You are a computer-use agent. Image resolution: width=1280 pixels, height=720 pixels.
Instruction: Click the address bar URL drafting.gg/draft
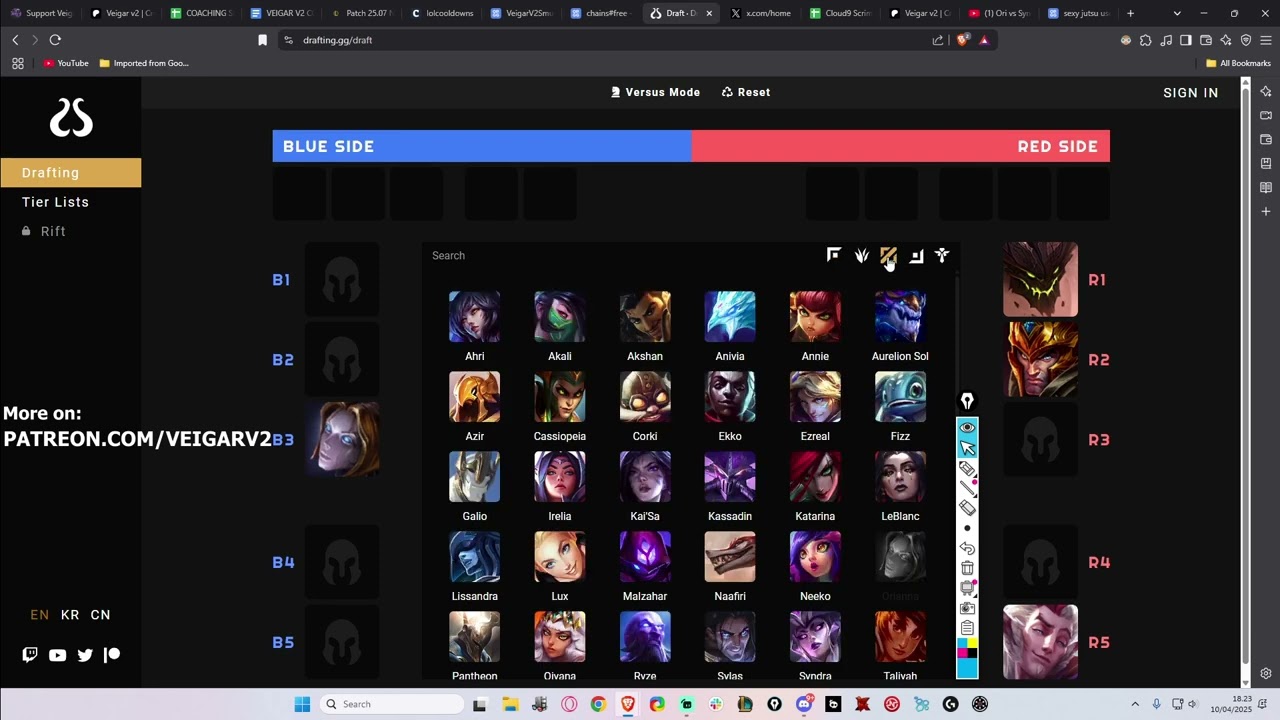(338, 40)
